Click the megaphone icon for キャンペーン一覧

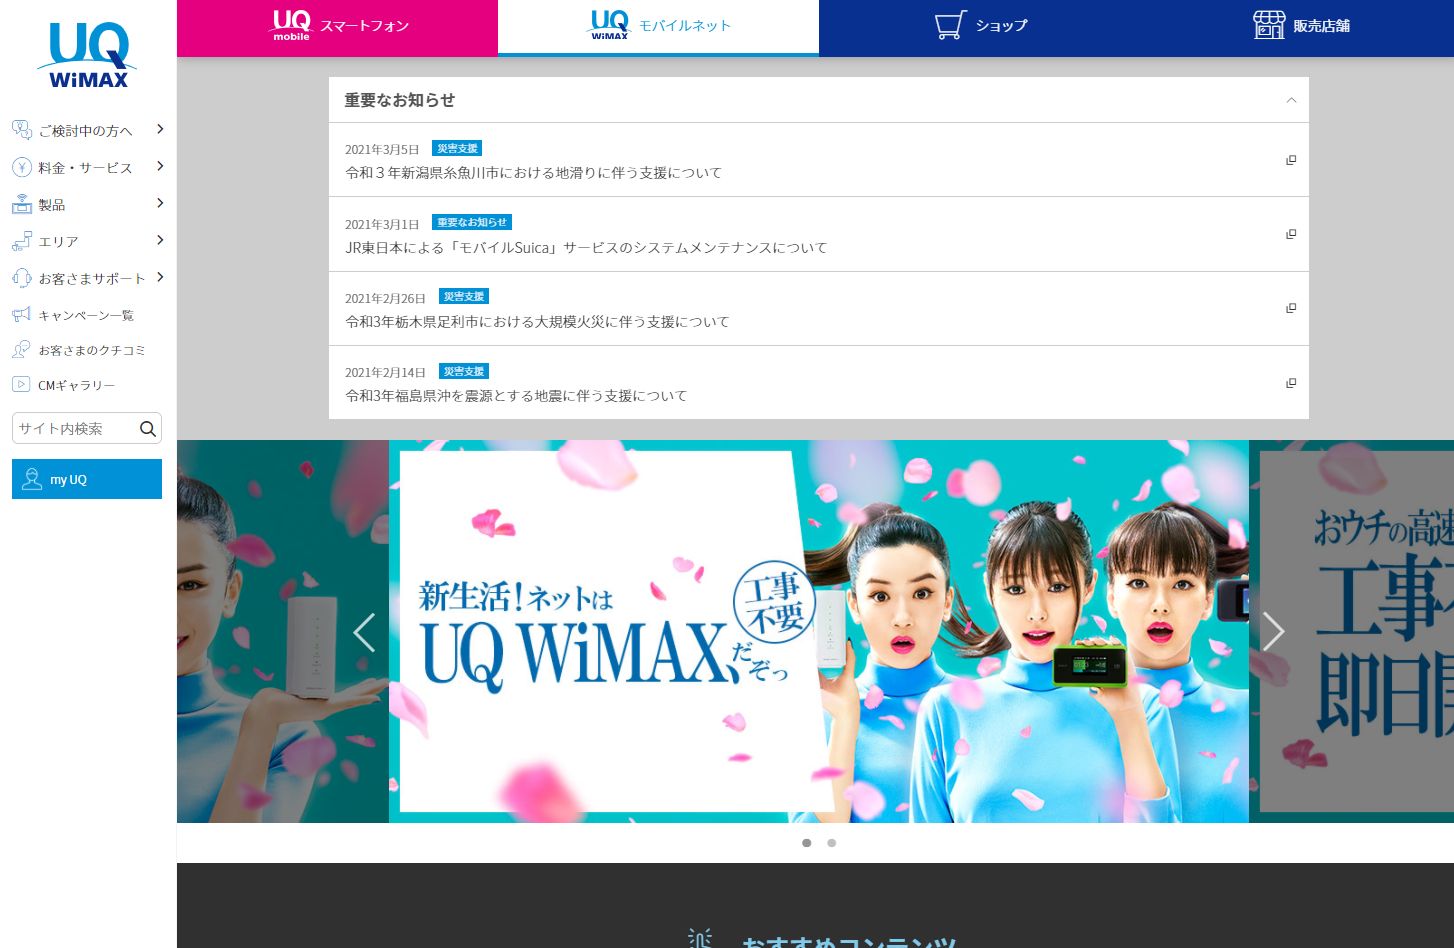21,315
